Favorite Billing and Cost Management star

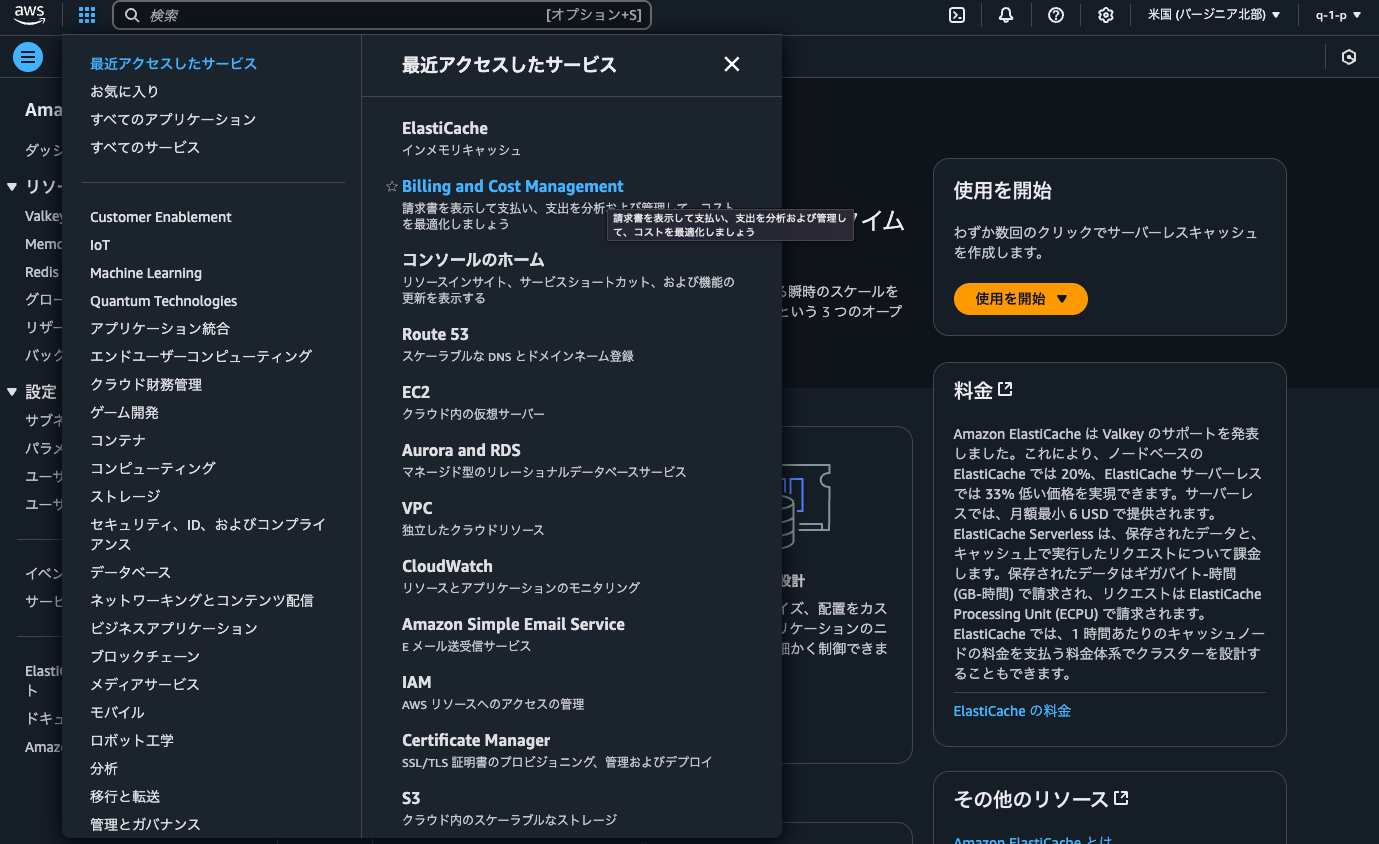[x=392, y=187]
